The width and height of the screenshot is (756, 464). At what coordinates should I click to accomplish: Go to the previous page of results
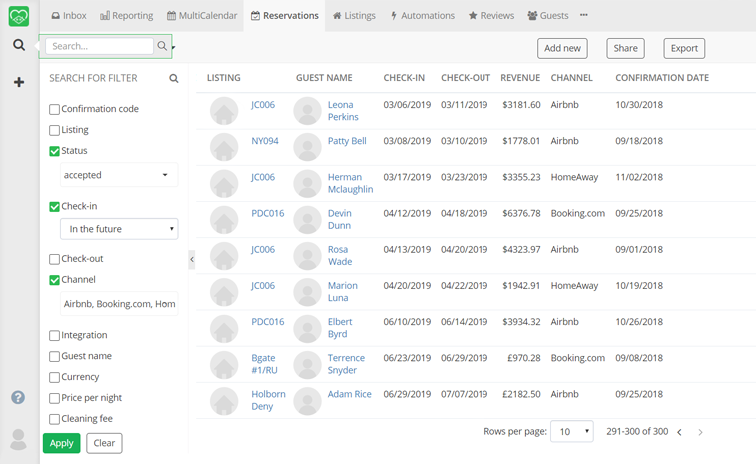click(x=679, y=432)
